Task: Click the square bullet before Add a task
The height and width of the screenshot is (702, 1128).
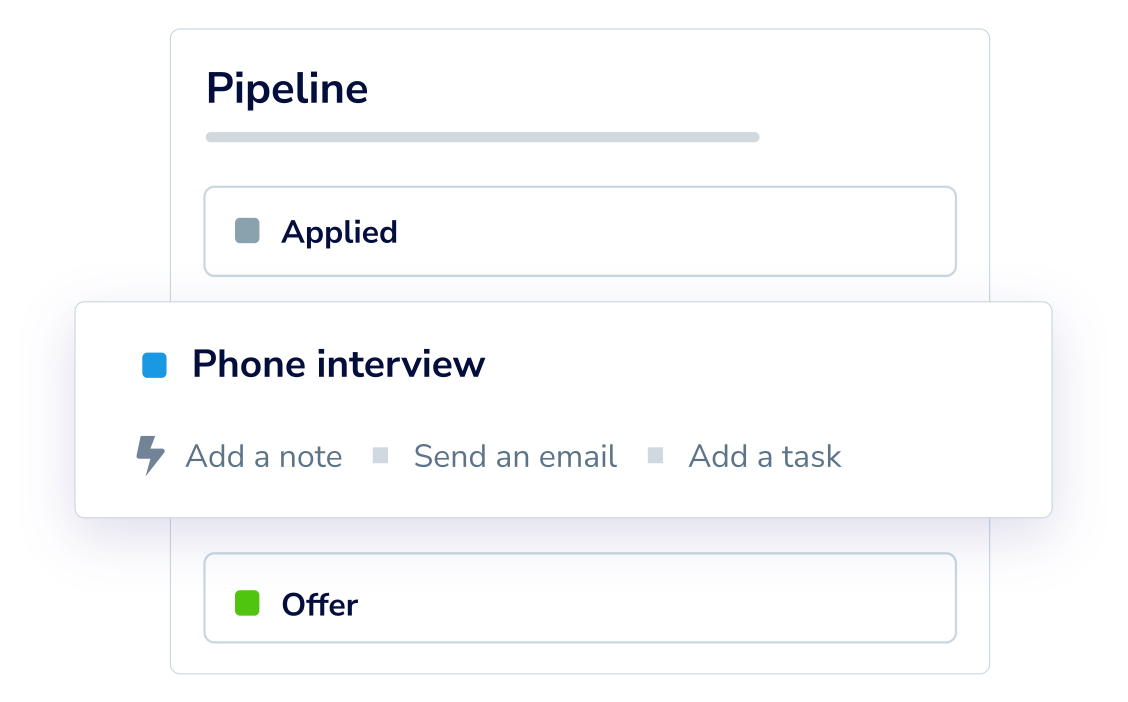Action: click(655, 456)
